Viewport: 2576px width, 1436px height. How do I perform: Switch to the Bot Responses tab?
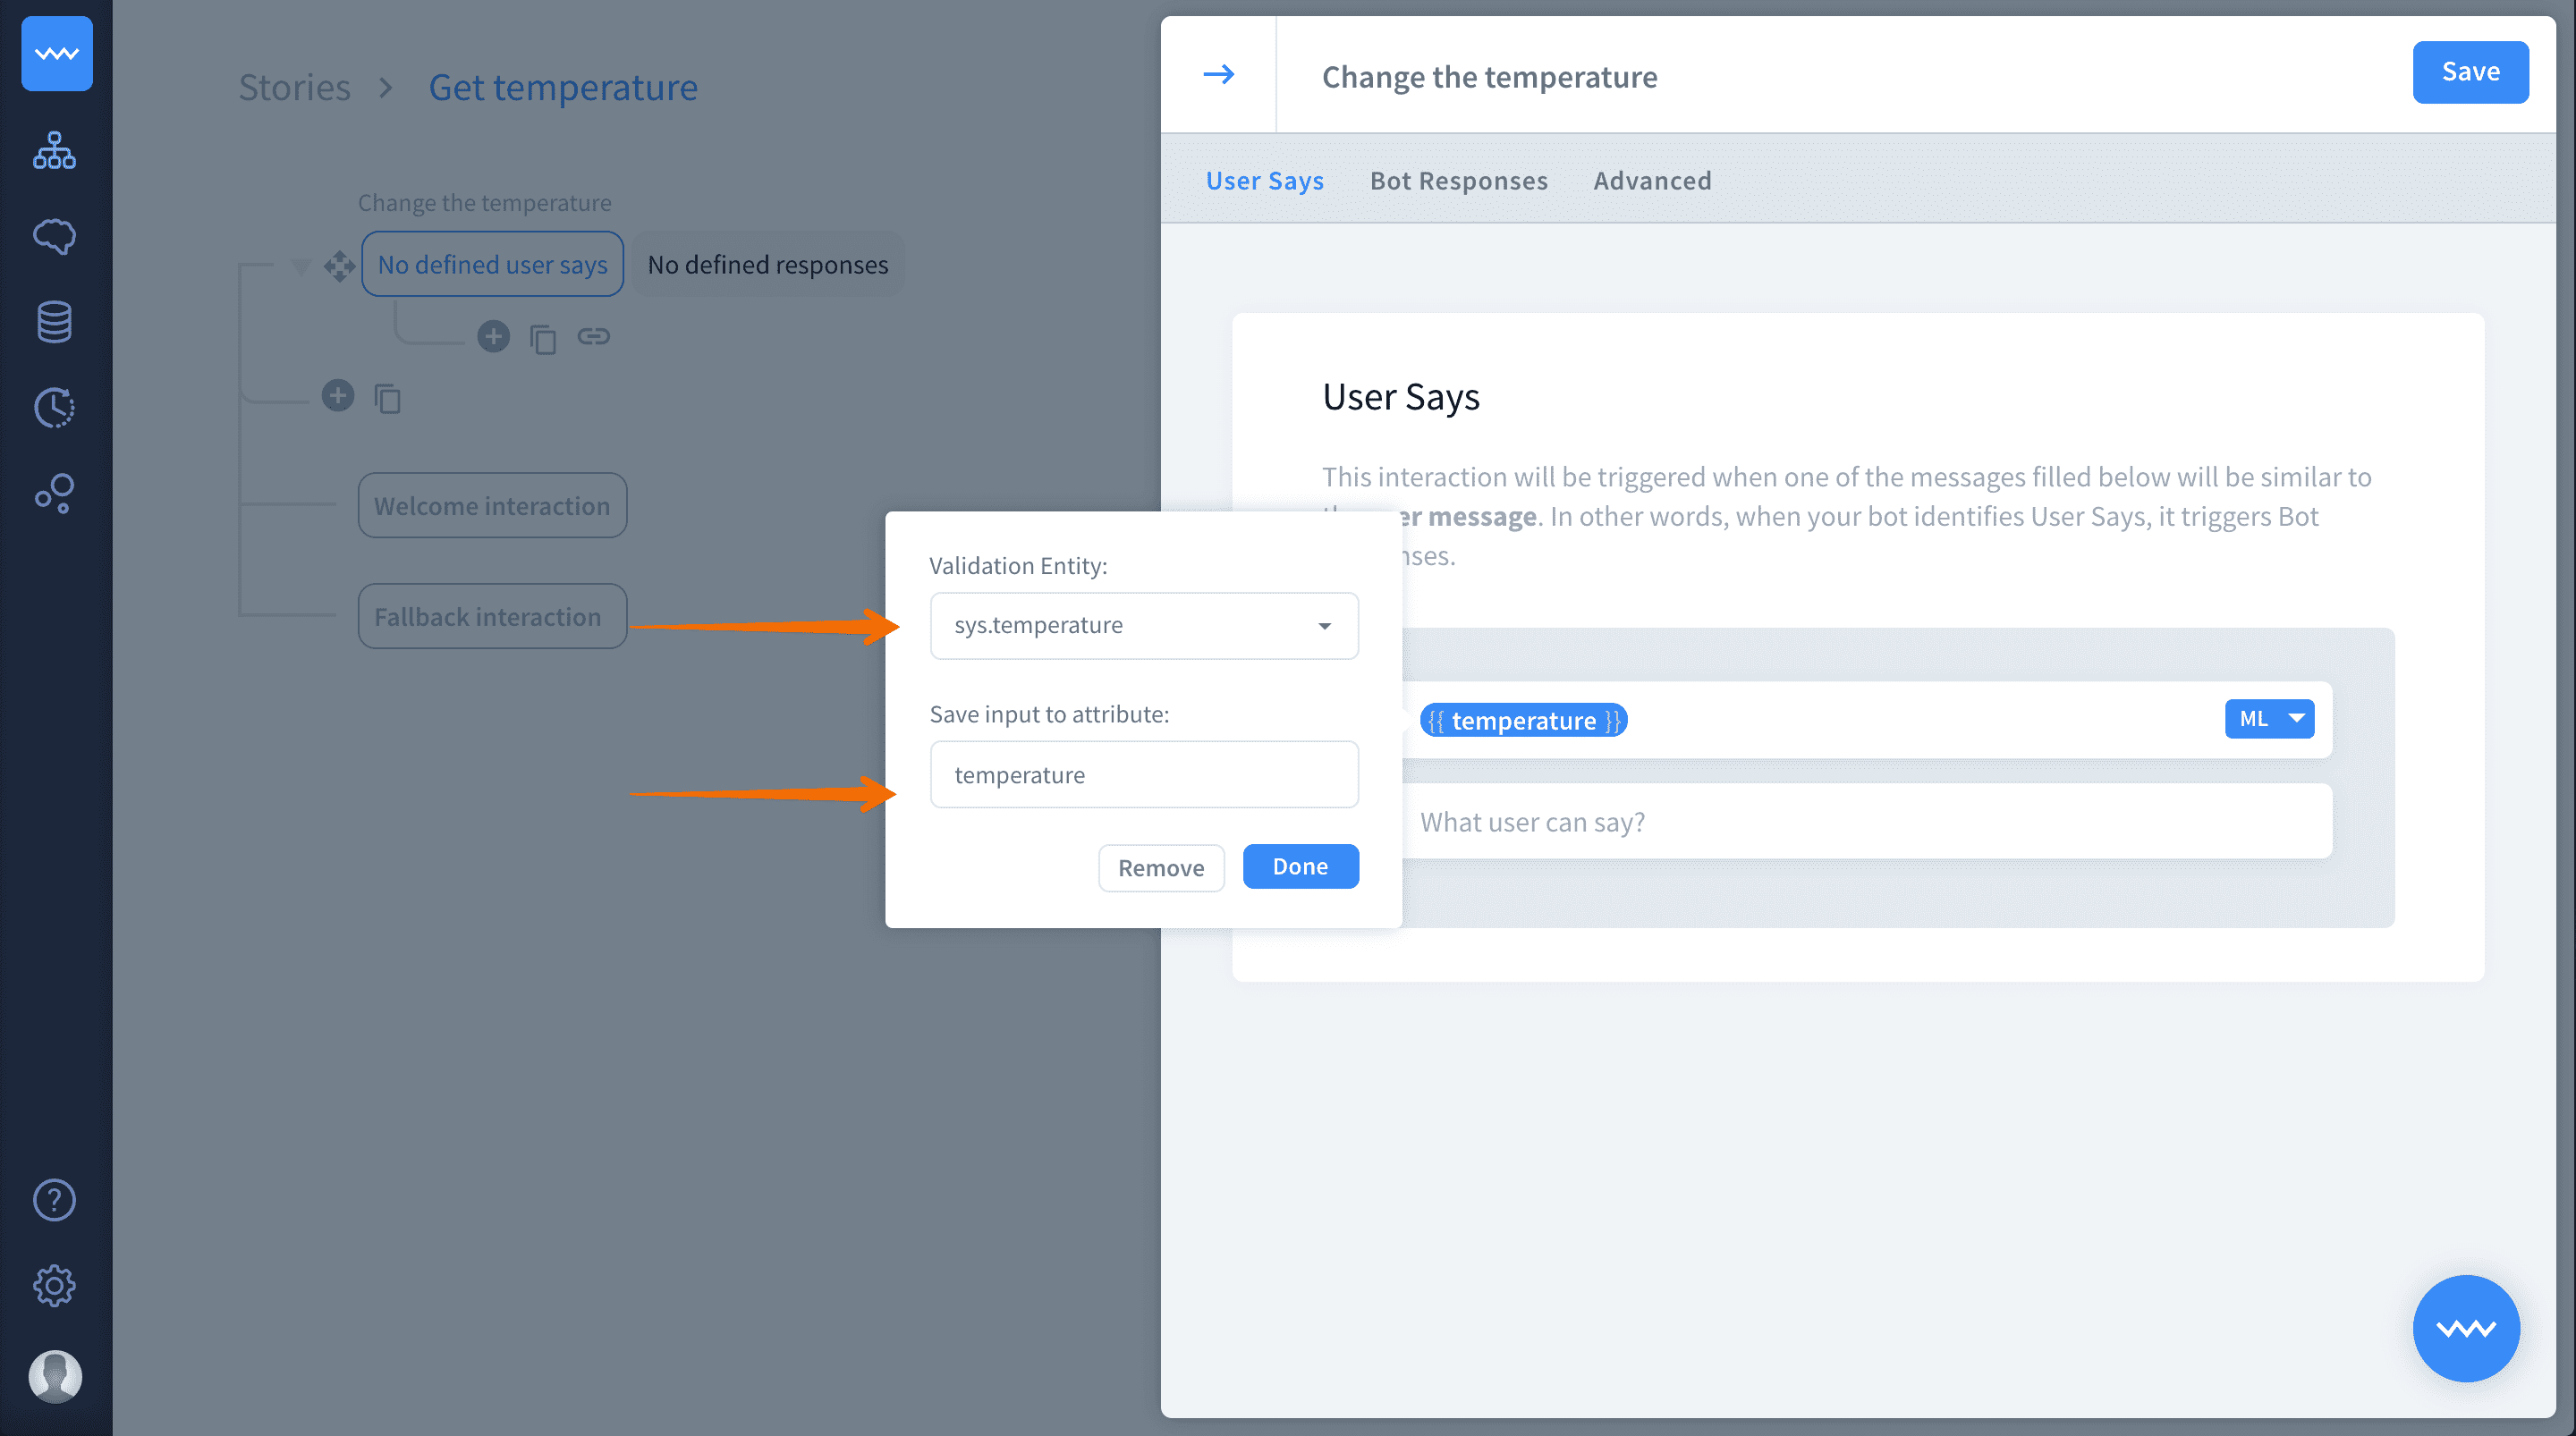1458,181
